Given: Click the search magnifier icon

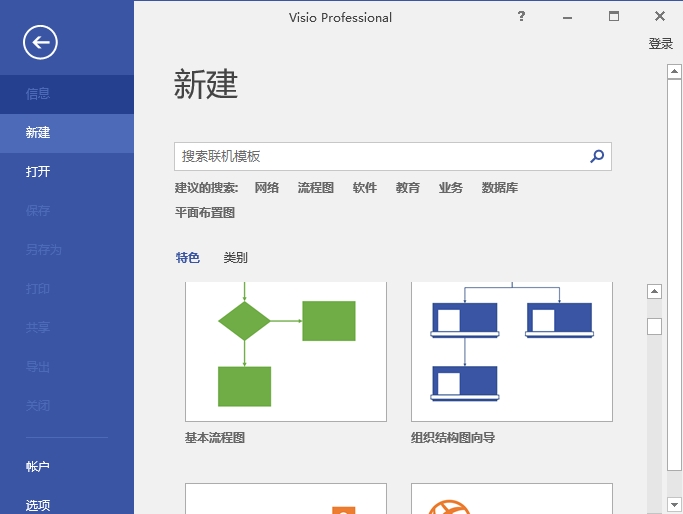Looking at the screenshot, I should 597,156.
